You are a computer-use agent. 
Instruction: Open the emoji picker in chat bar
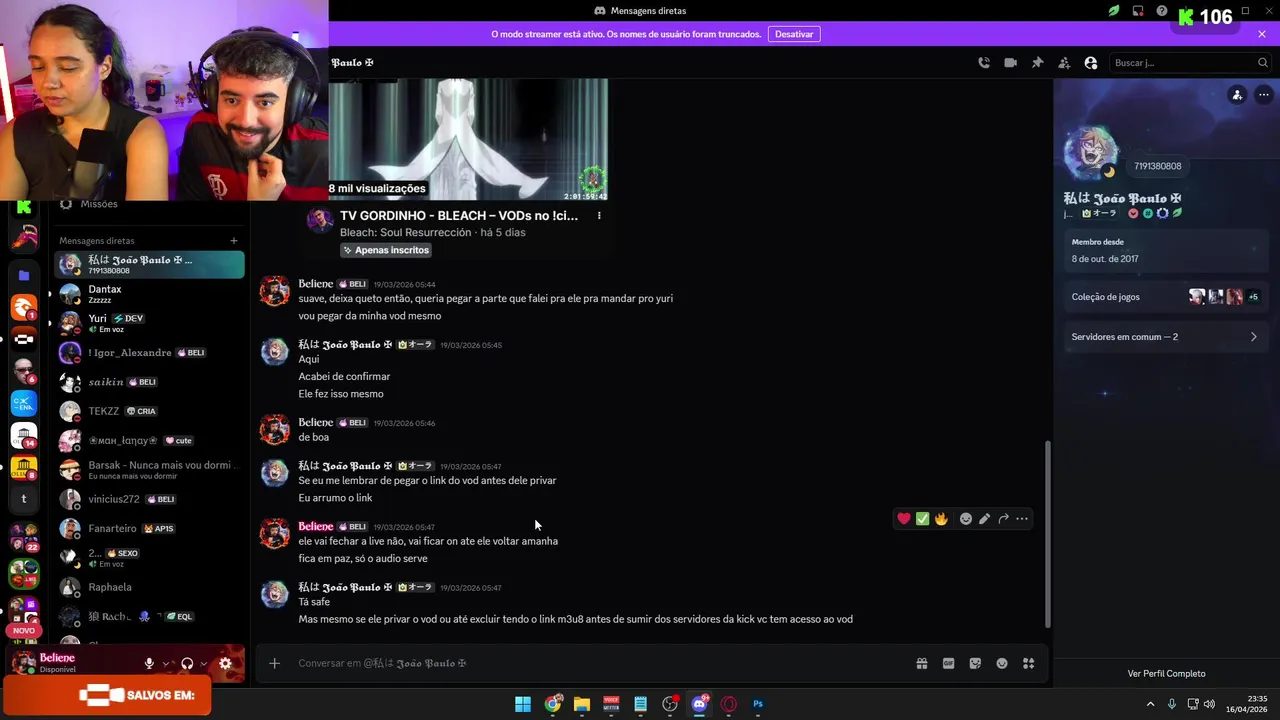point(1002,663)
